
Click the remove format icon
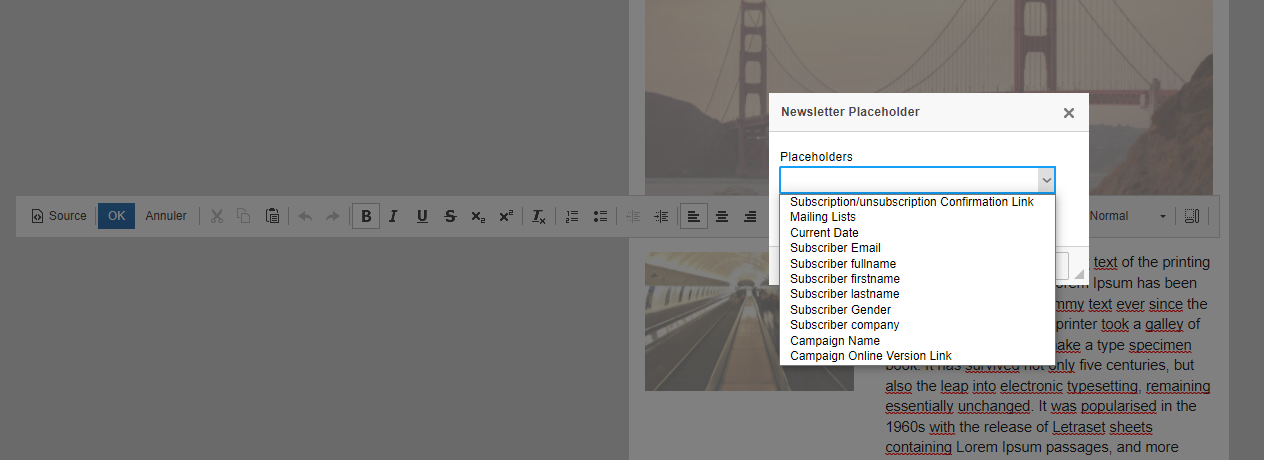tap(538, 216)
